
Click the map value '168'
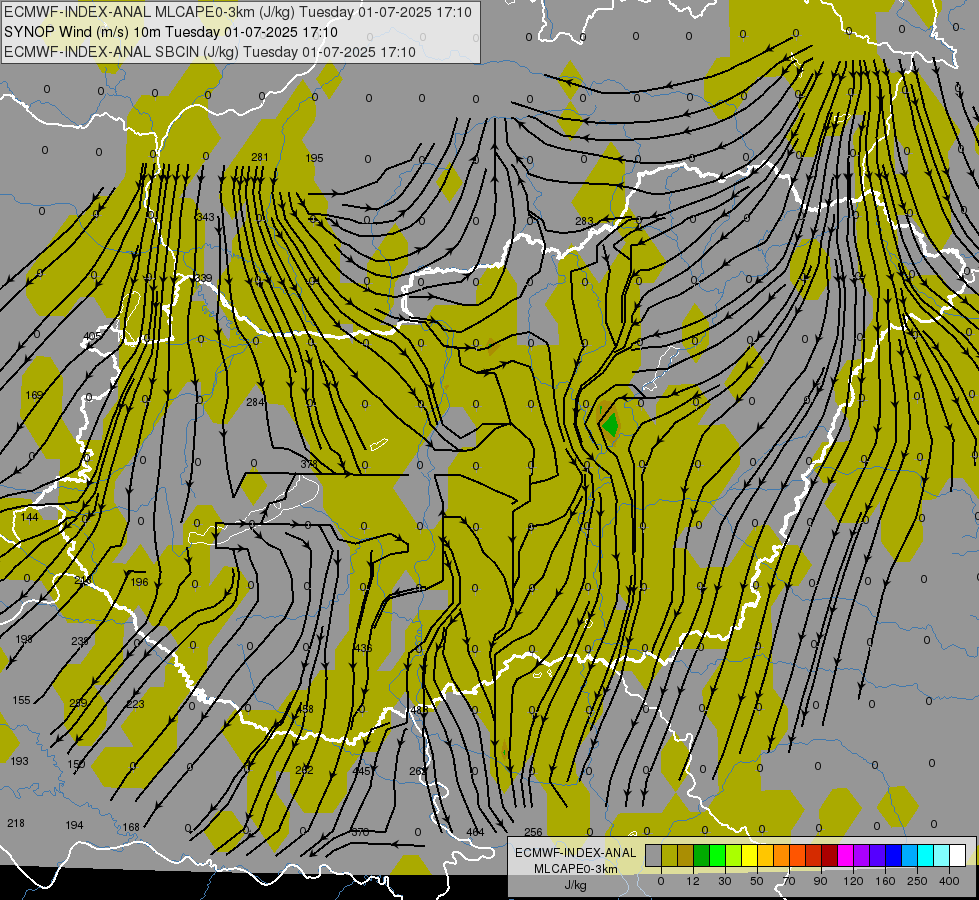(131, 827)
